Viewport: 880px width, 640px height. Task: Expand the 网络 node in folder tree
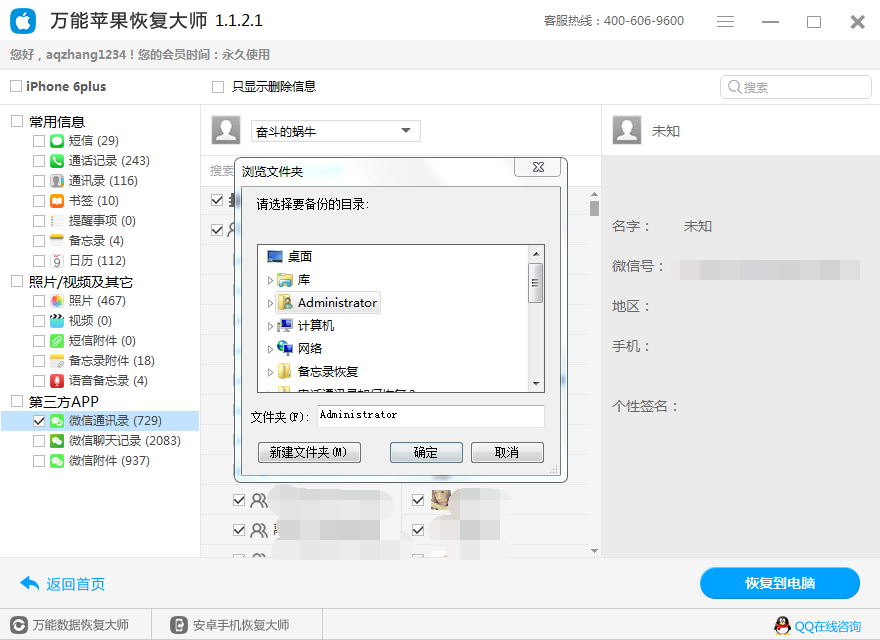coord(270,349)
